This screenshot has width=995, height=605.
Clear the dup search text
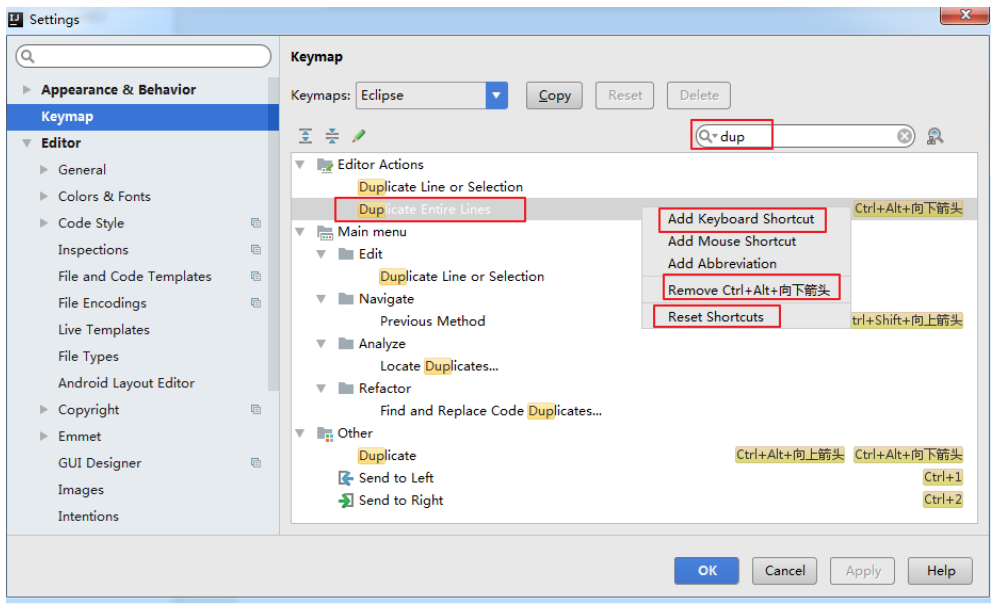[904, 136]
